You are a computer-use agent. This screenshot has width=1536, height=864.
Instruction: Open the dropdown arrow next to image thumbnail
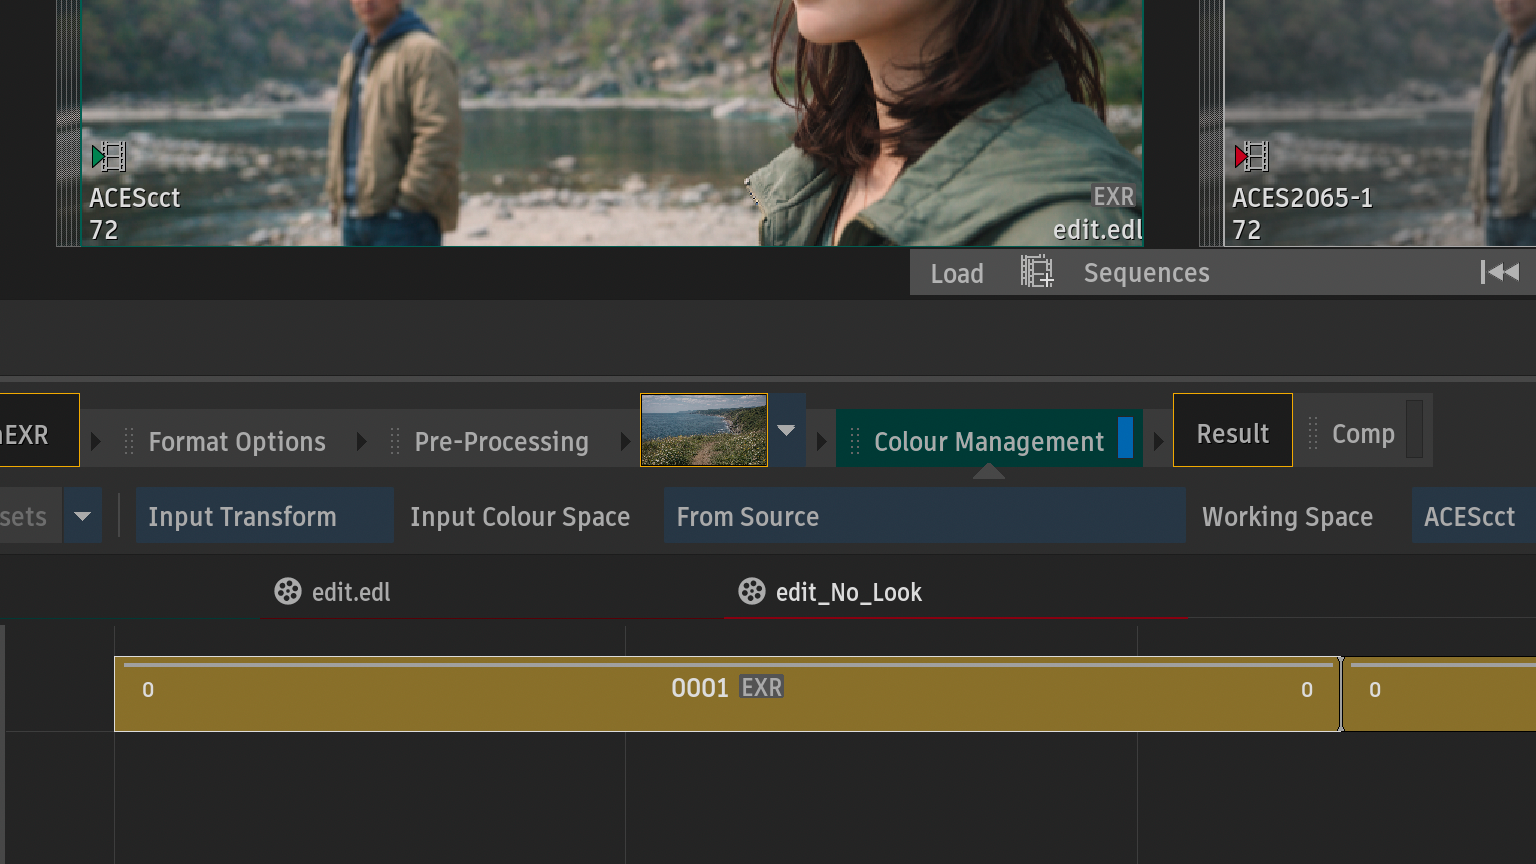pos(786,431)
